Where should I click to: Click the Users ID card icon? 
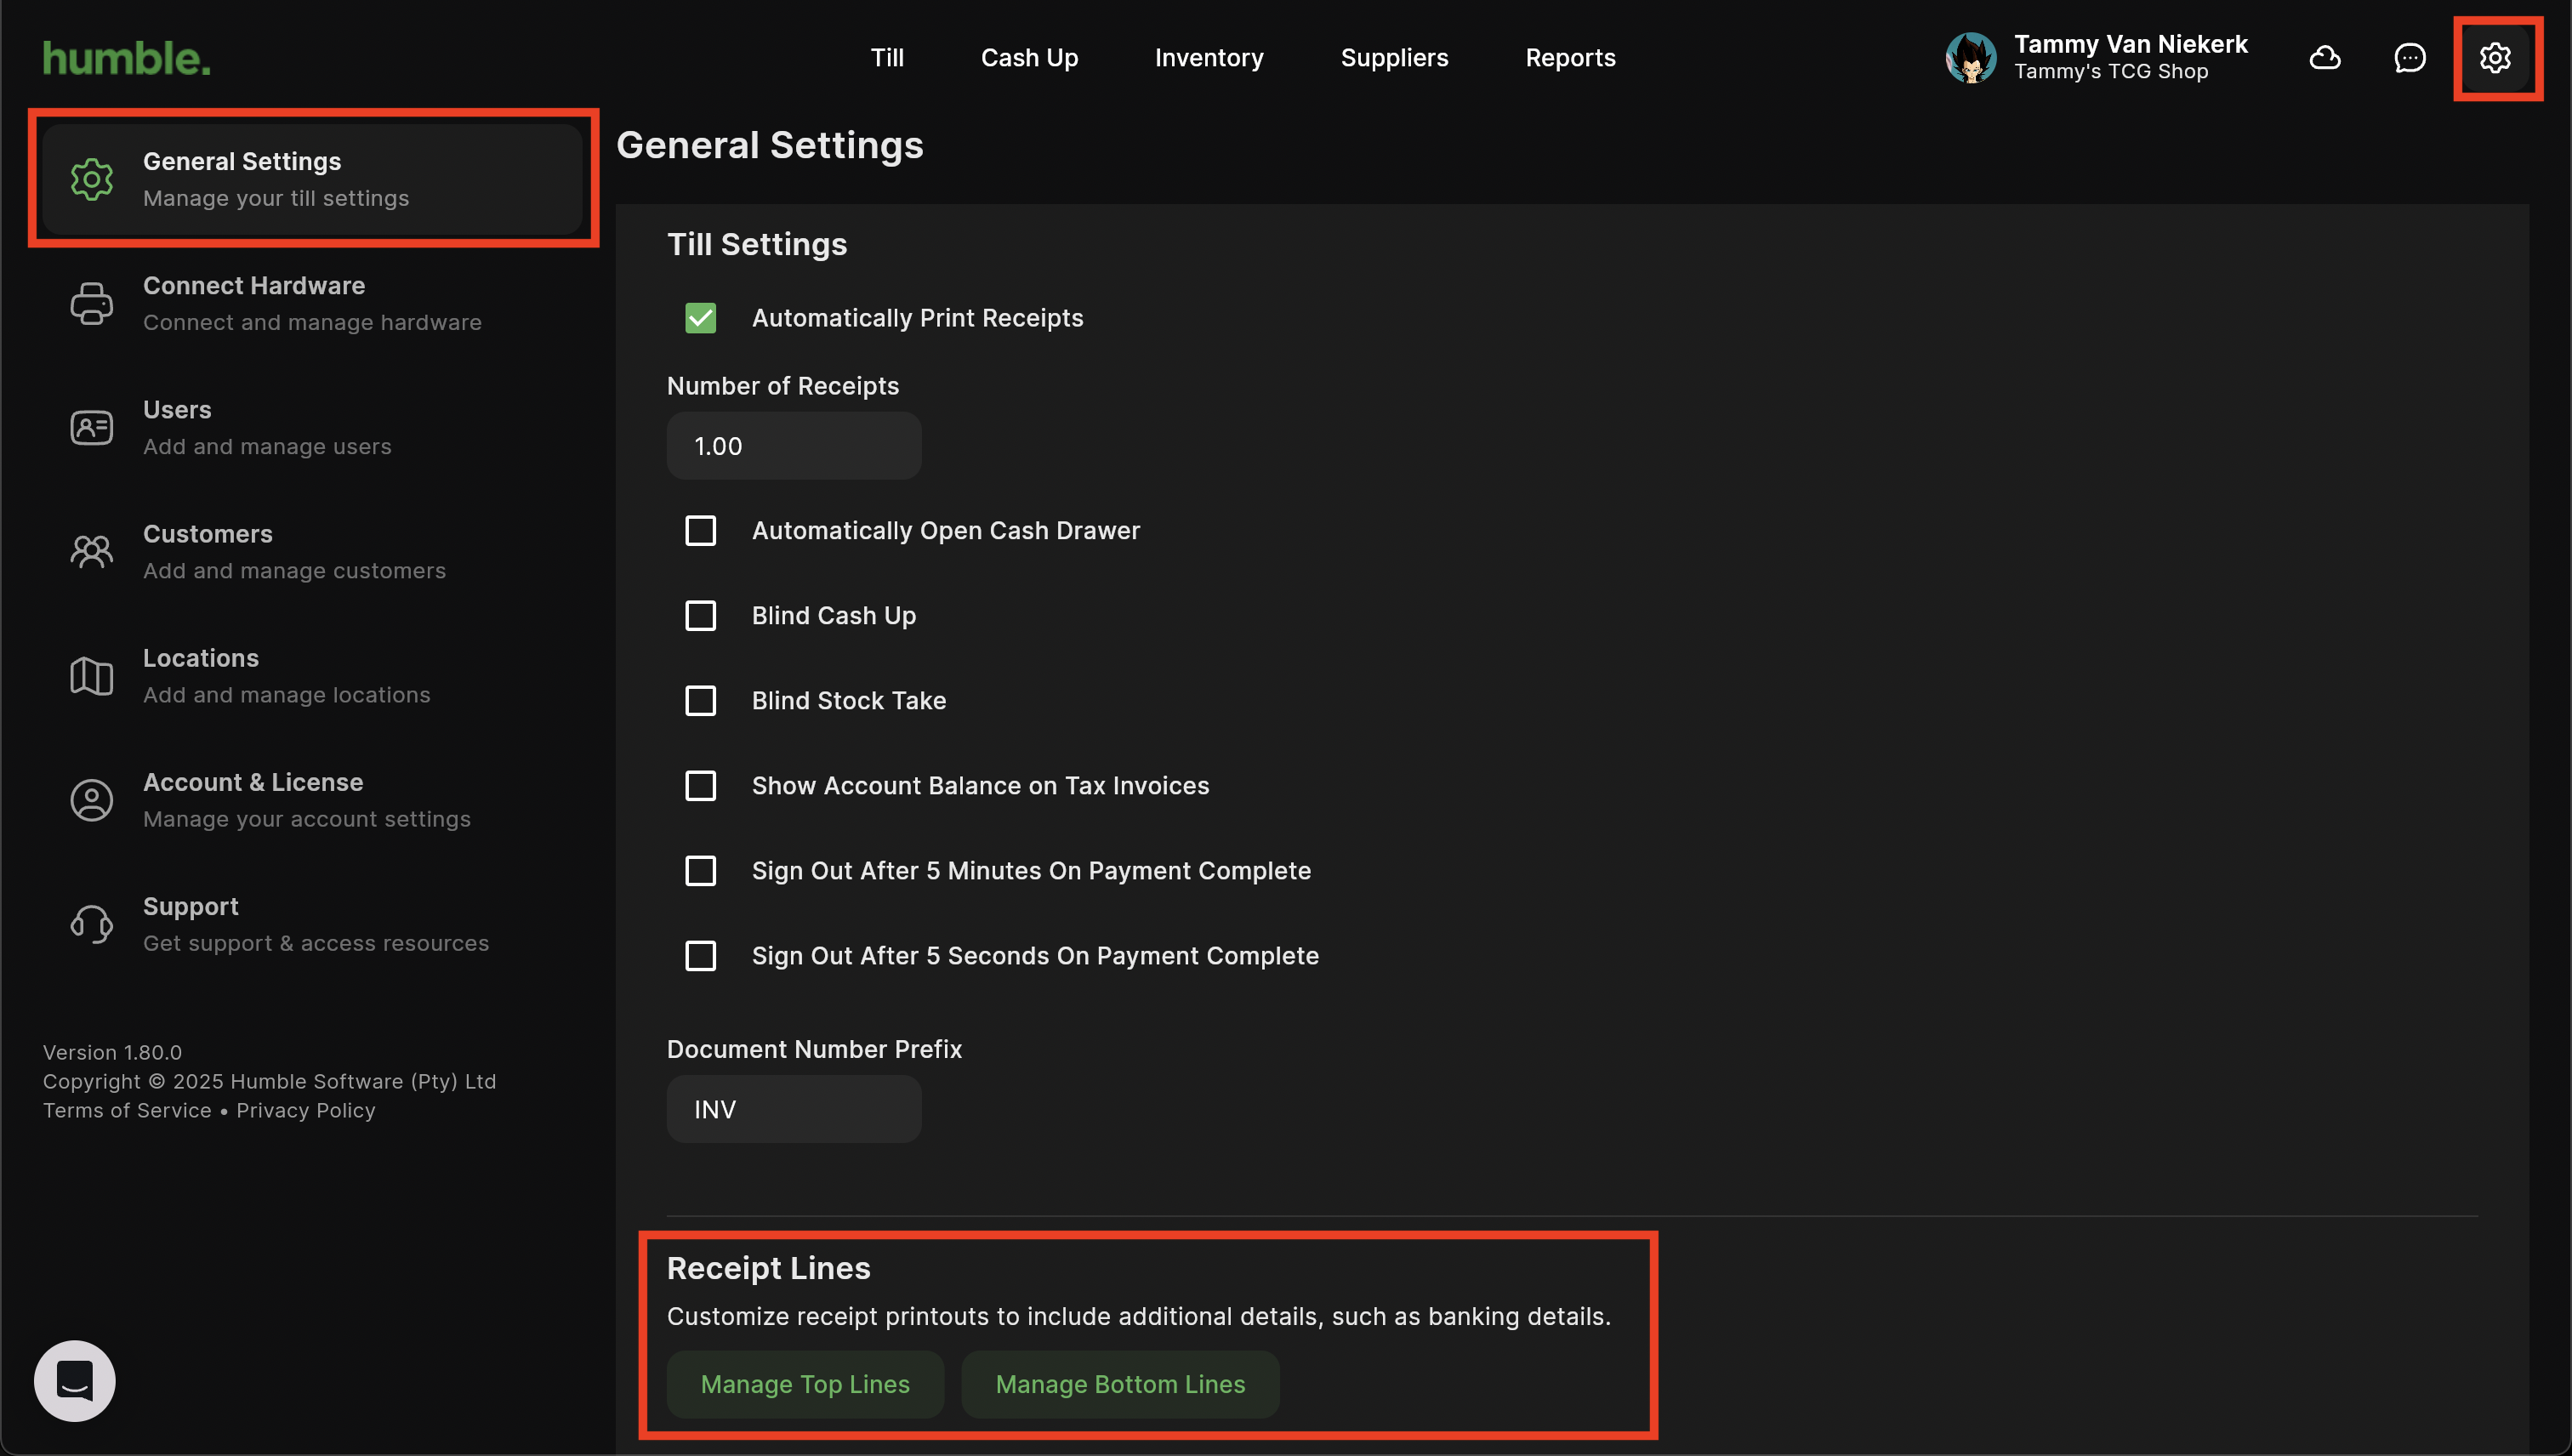pos(91,428)
